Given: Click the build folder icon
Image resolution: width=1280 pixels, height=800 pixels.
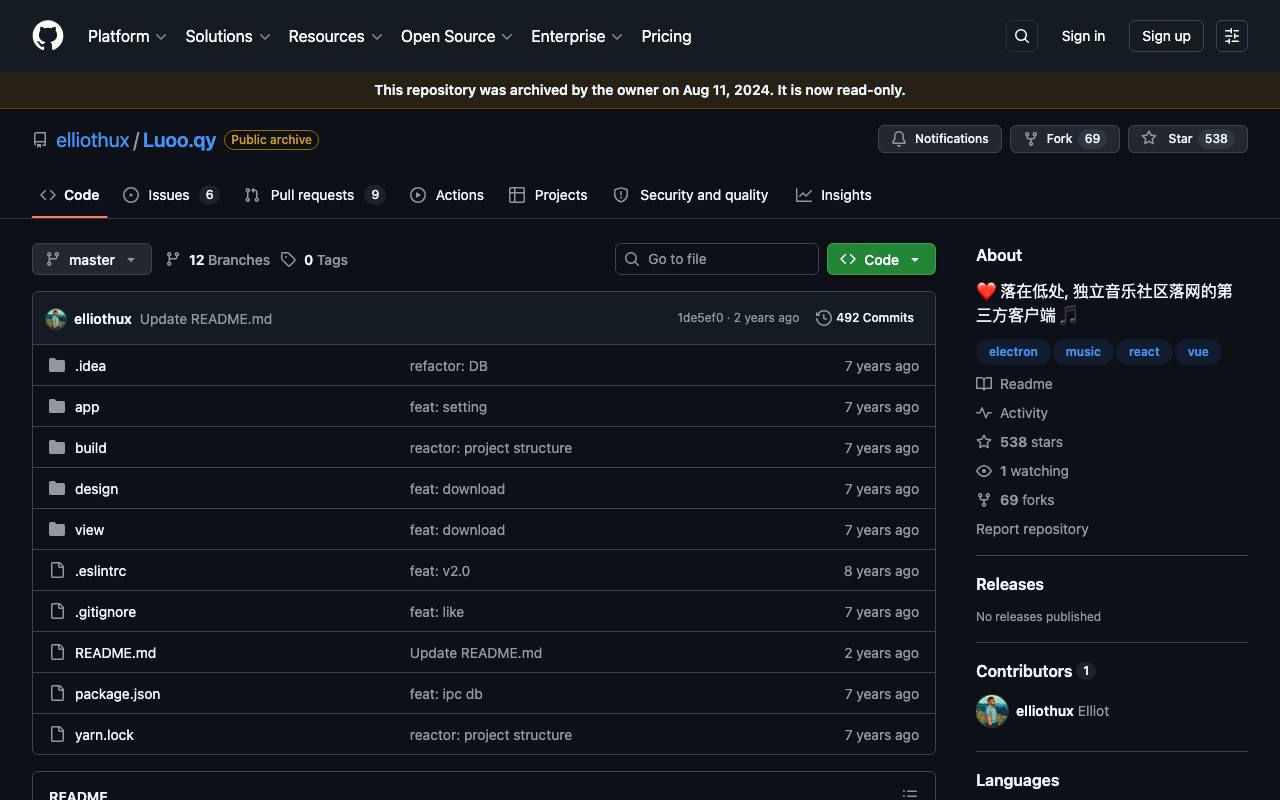Looking at the screenshot, I should 57,448.
